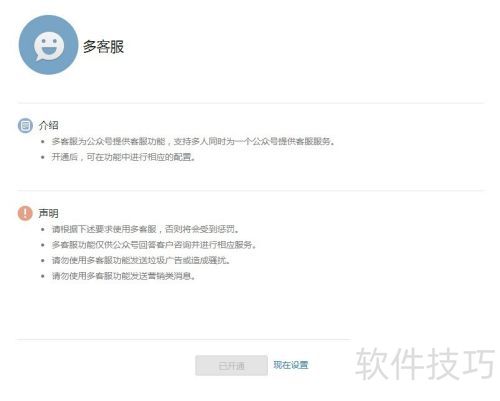Click the divider line above the 已开通 button

click(x=184, y=340)
